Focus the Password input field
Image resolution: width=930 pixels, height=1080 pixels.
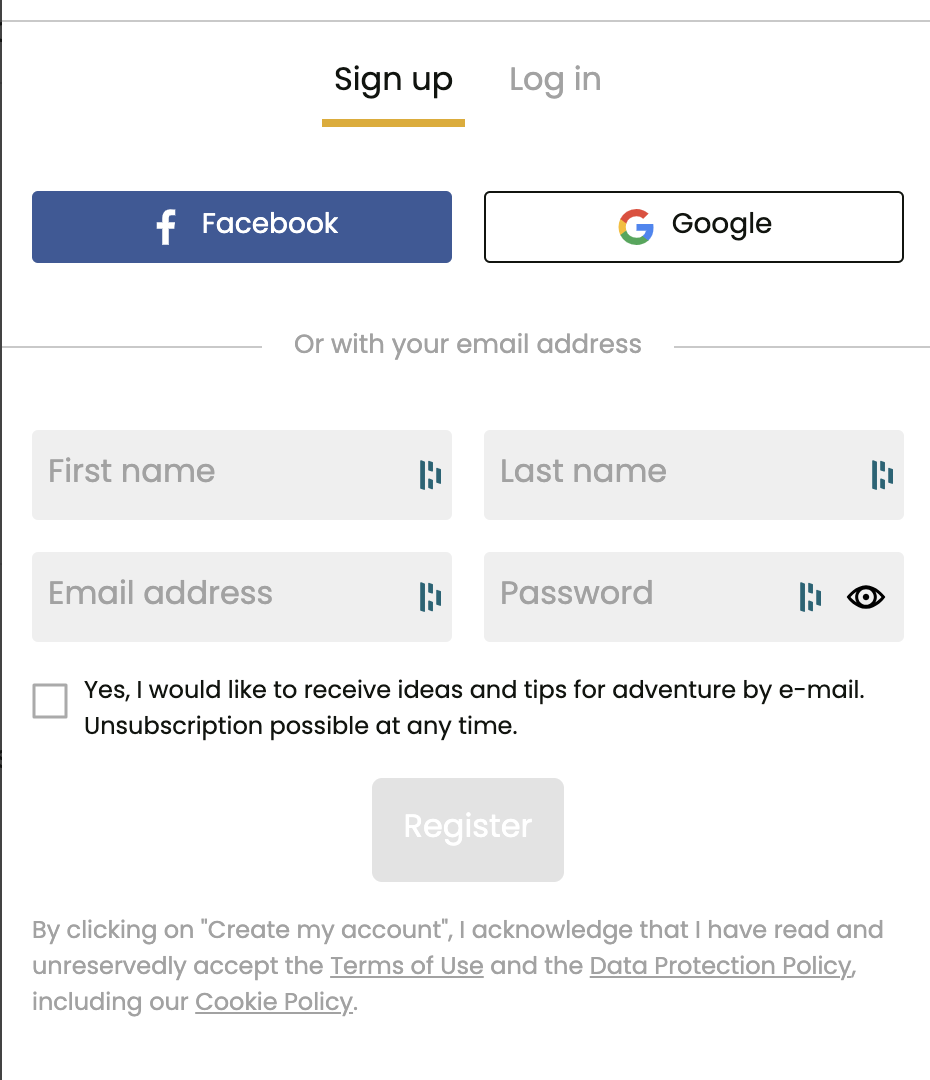pos(694,597)
